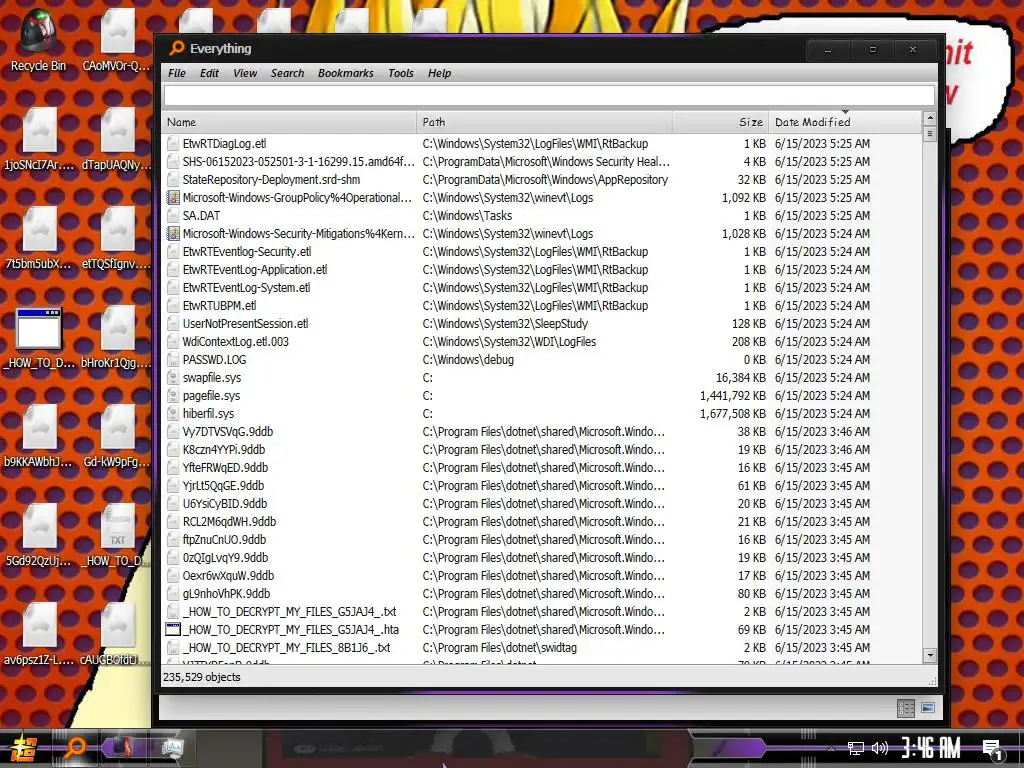The height and width of the screenshot is (768, 1024).
Task: Select the row SHS-06152023-052501 file
Action: click(x=542, y=161)
